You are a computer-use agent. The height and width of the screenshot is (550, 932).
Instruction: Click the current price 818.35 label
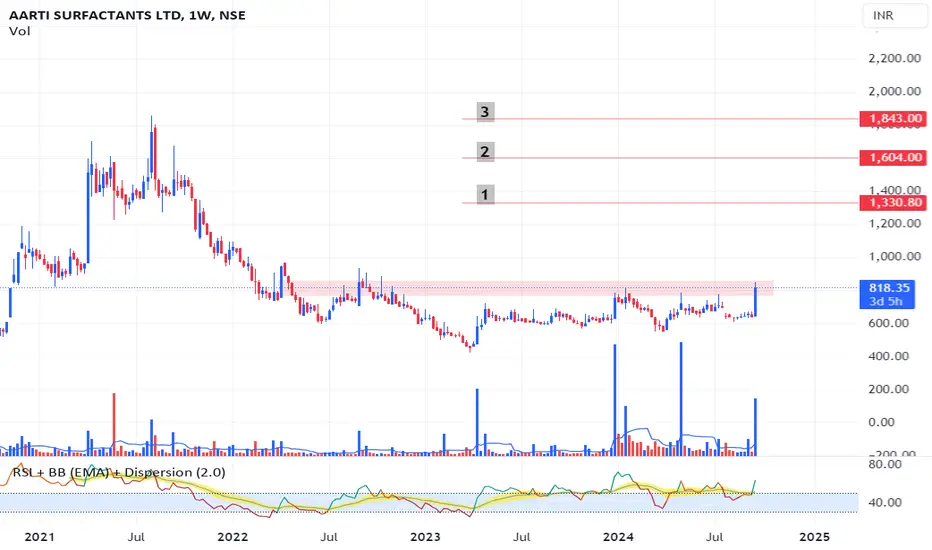click(x=889, y=288)
